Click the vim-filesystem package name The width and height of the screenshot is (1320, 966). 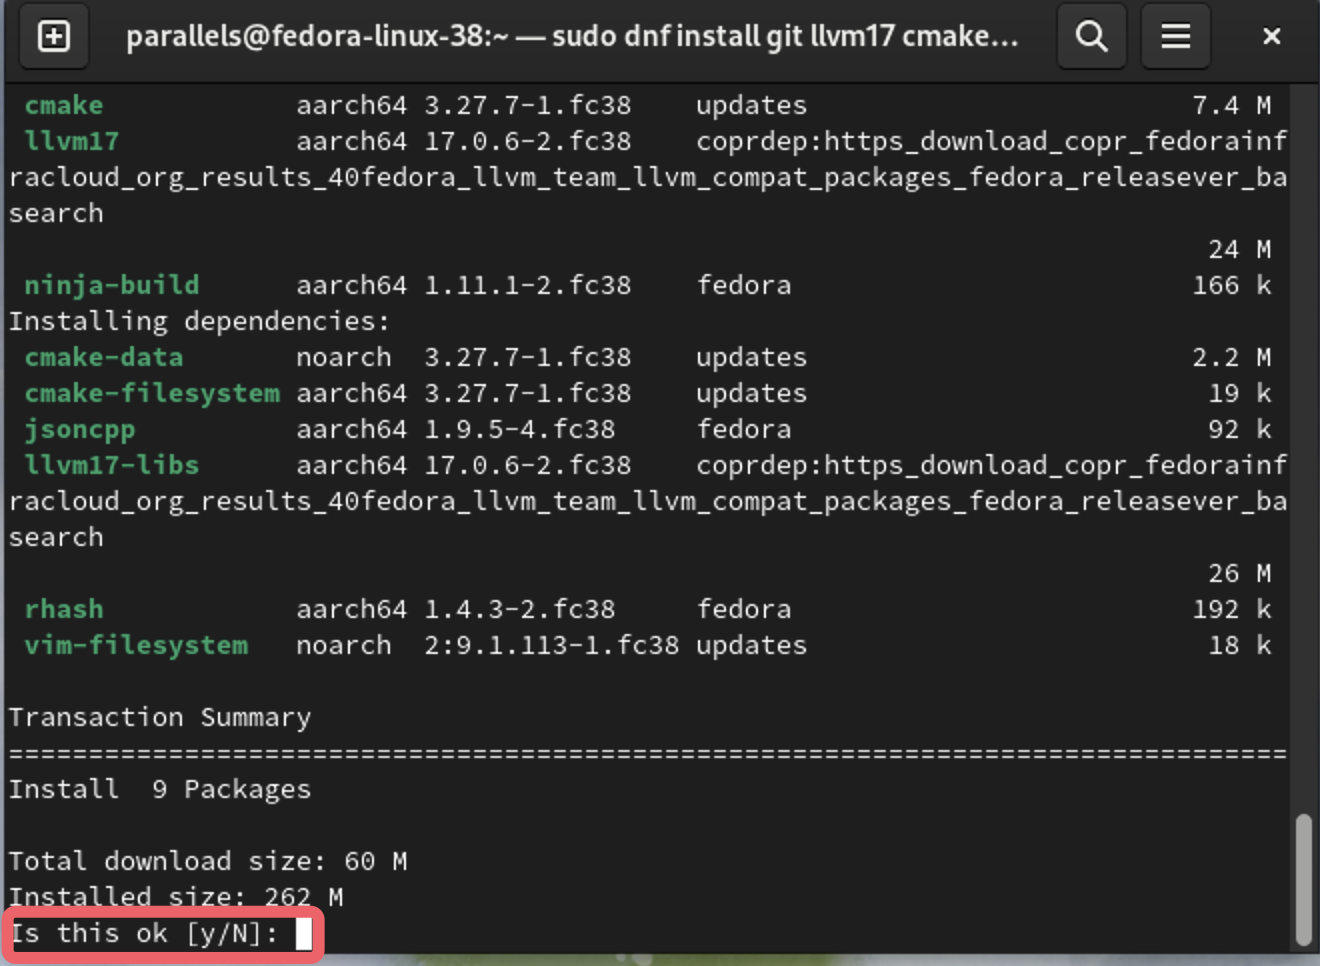(x=136, y=645)
